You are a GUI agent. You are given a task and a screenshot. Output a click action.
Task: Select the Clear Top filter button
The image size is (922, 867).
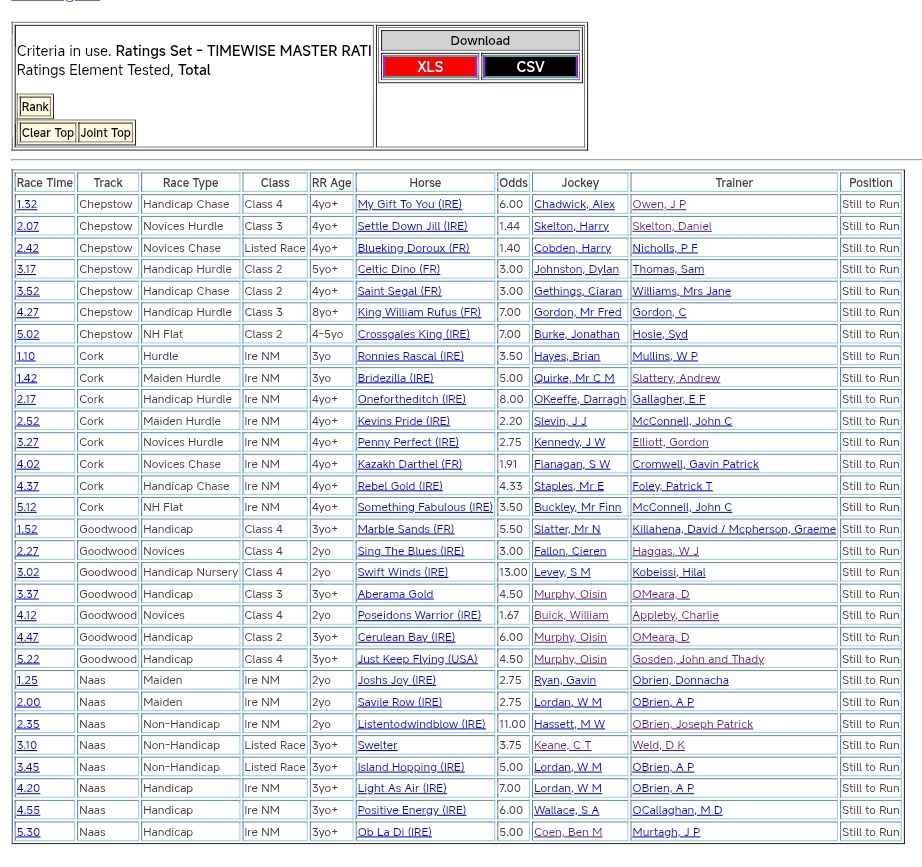[48, 133]
